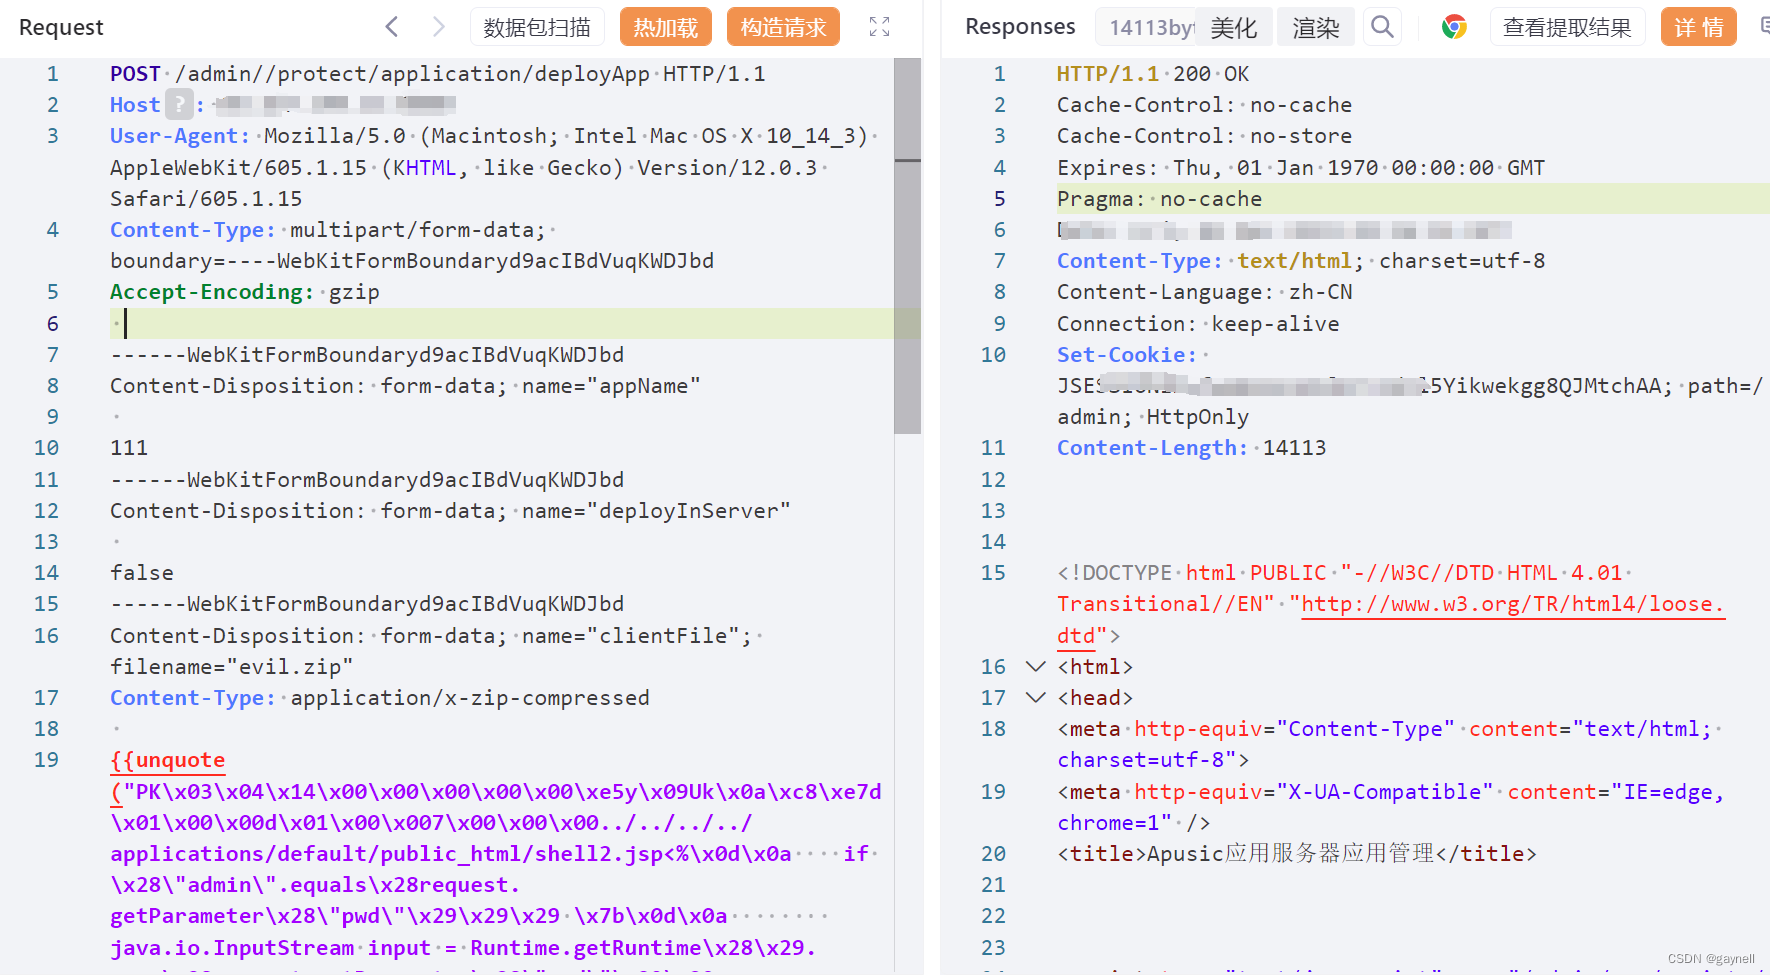Click response line number 15

993,573
